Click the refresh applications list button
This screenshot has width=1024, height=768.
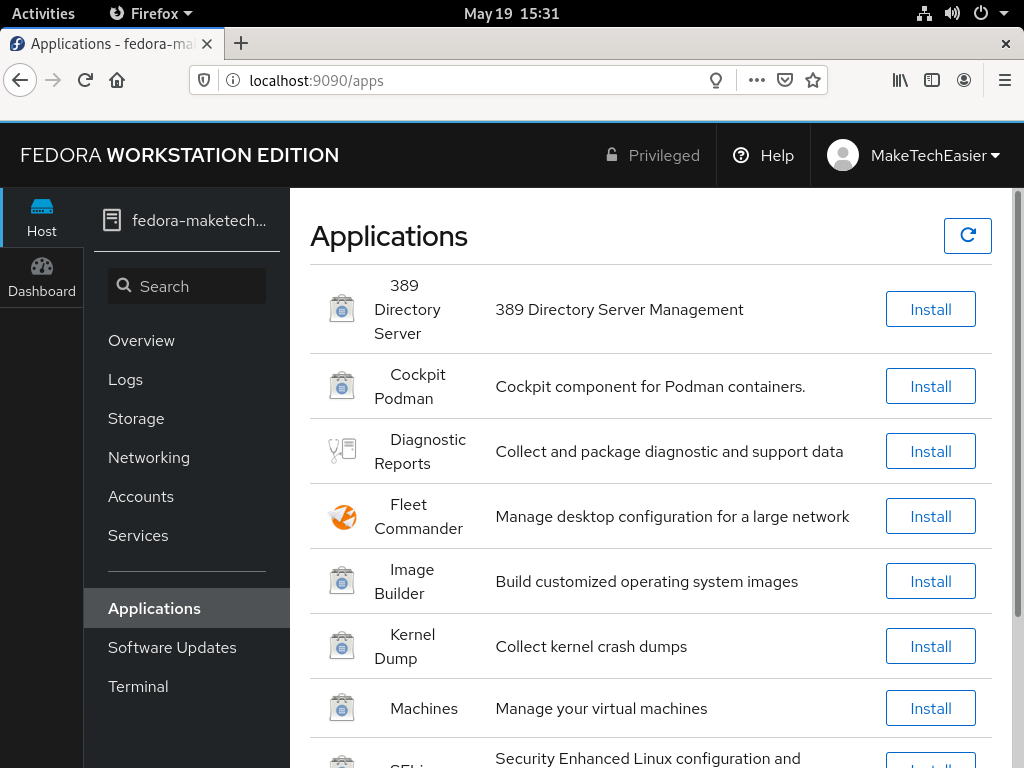(967, 235)
